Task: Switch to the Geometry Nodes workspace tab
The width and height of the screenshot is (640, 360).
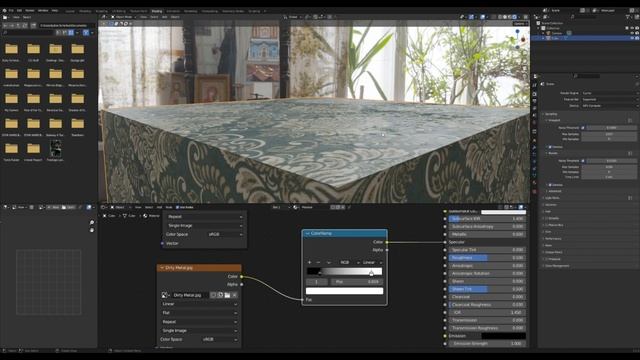Action: coord(233,11)
